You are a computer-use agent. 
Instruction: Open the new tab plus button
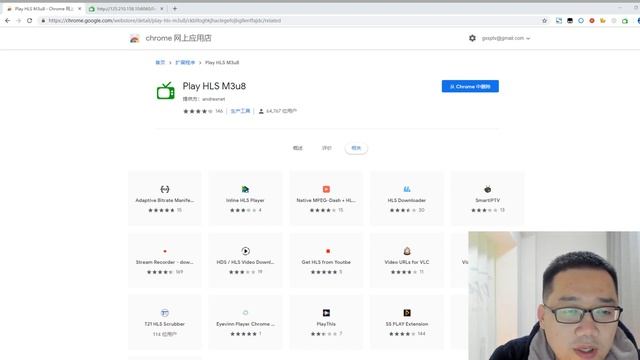click(x=175, y=9)
